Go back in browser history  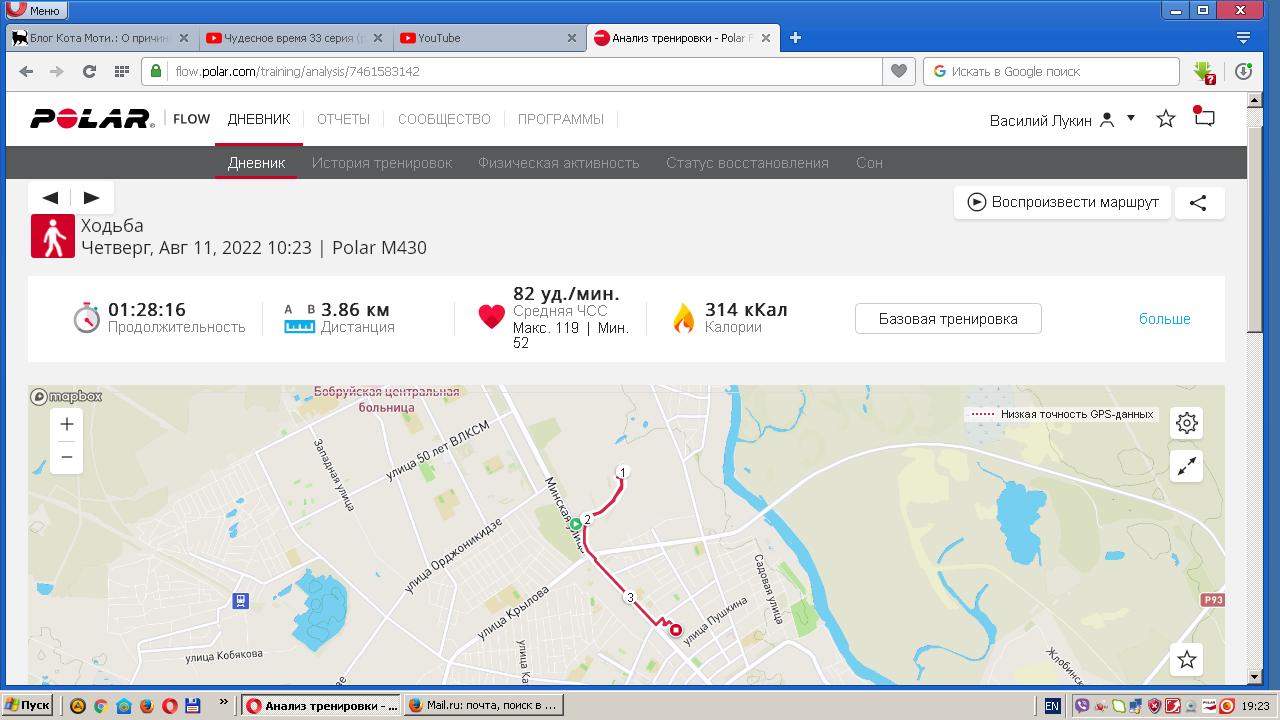(26, 71)
